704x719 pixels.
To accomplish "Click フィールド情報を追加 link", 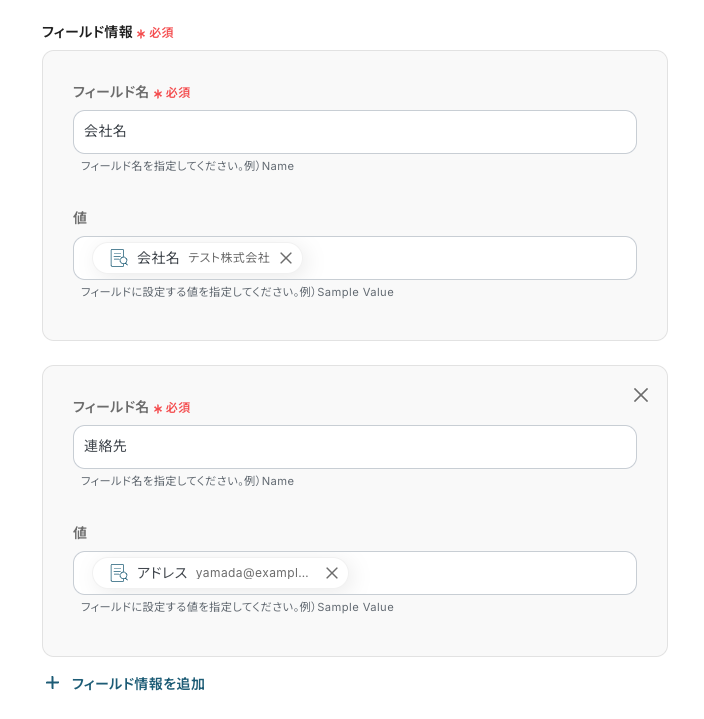I will coord(138,684).
